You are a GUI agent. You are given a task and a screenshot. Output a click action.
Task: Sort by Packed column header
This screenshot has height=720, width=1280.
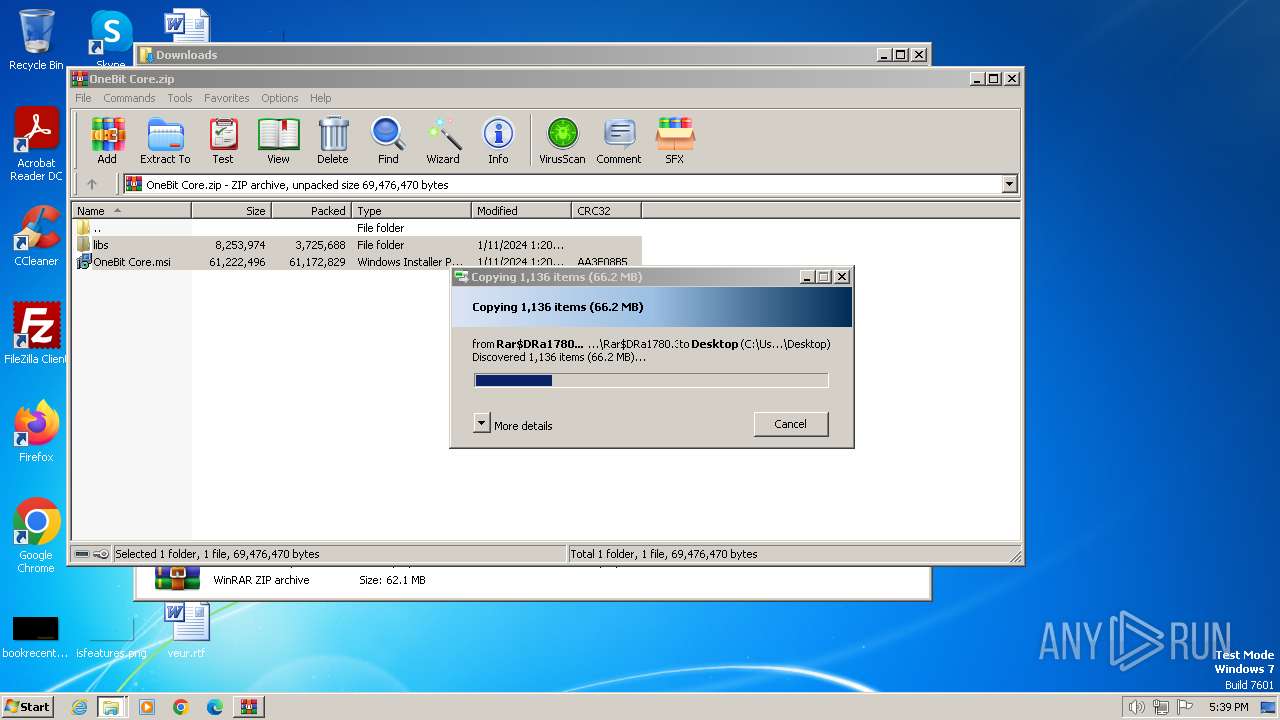311,210
